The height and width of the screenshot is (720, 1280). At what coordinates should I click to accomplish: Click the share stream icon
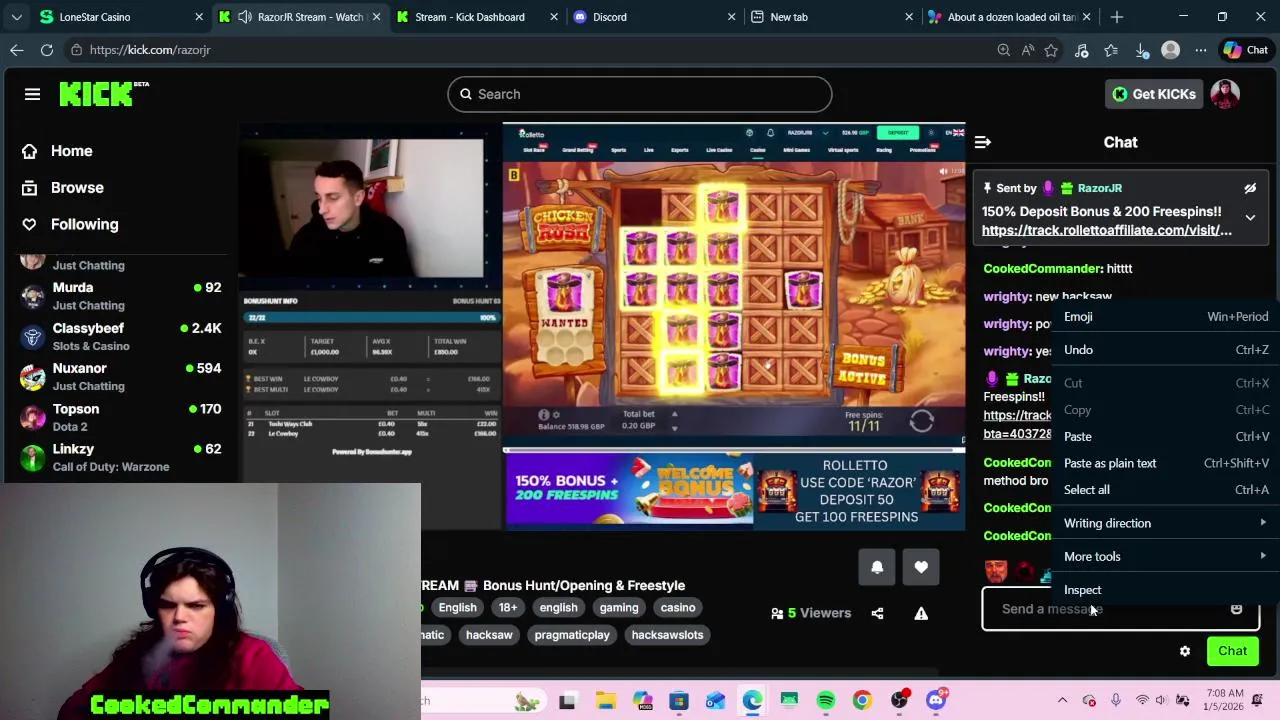click(x=877, y=613)
